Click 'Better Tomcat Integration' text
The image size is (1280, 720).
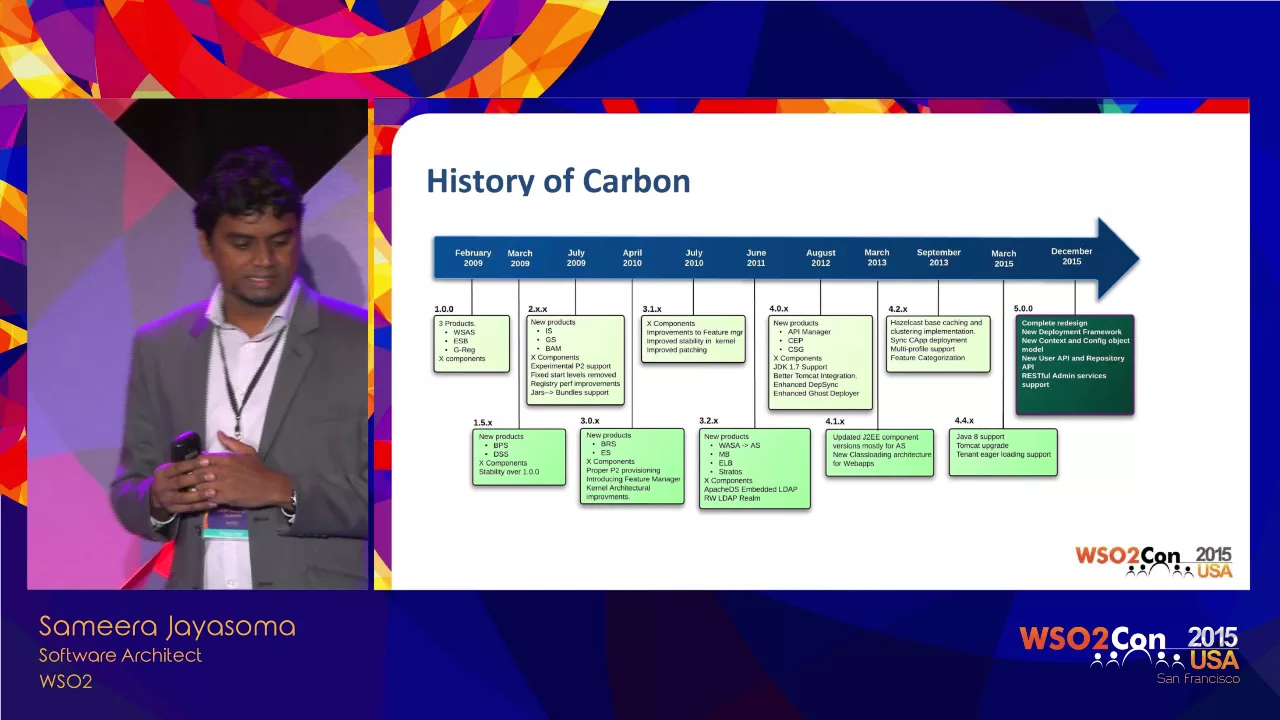click(815, 376)
